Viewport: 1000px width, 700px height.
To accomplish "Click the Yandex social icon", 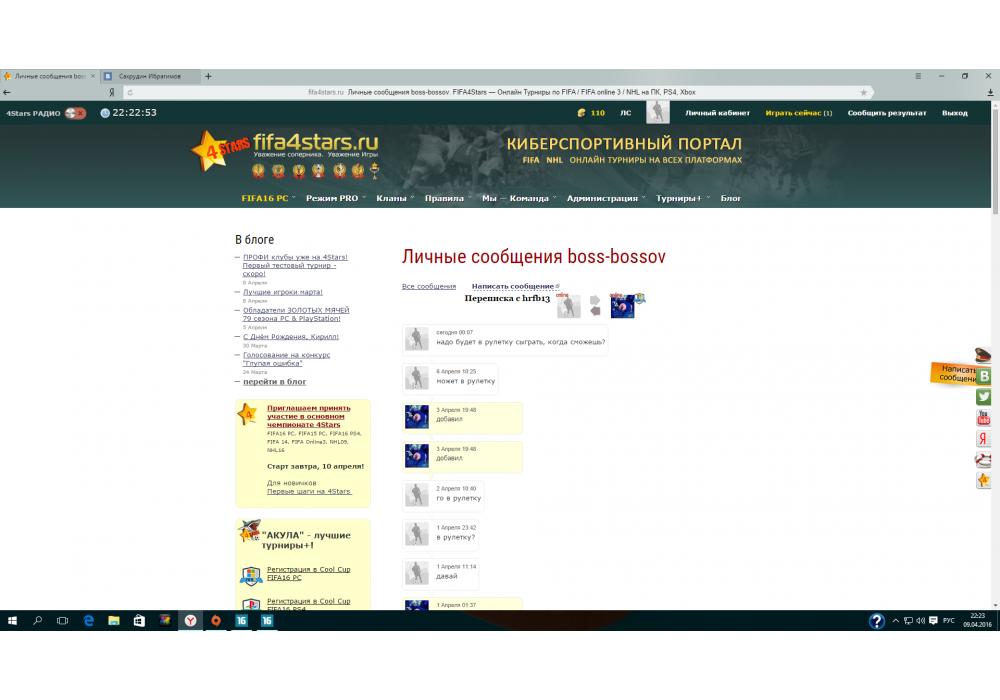I will tap(984, 439).
